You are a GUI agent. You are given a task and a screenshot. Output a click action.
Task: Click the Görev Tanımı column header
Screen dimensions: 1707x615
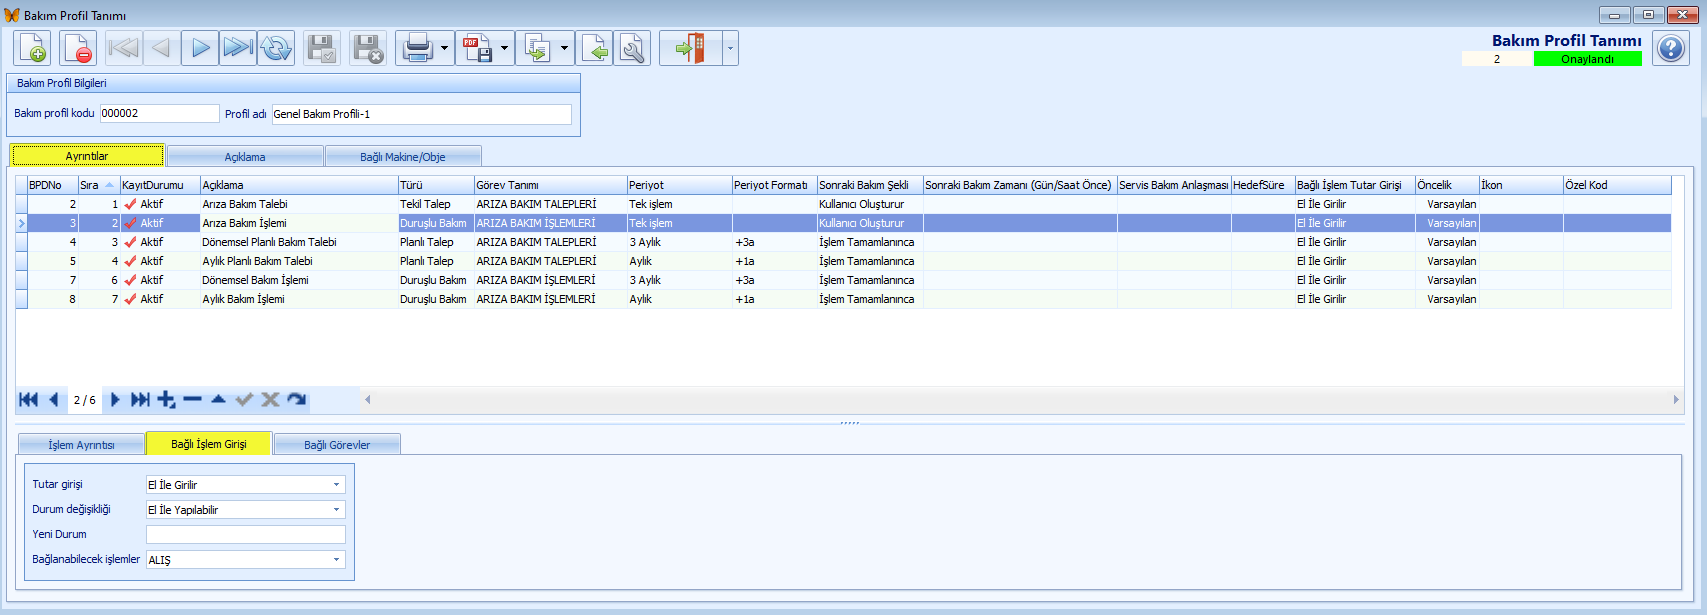(x=549, y=185)
